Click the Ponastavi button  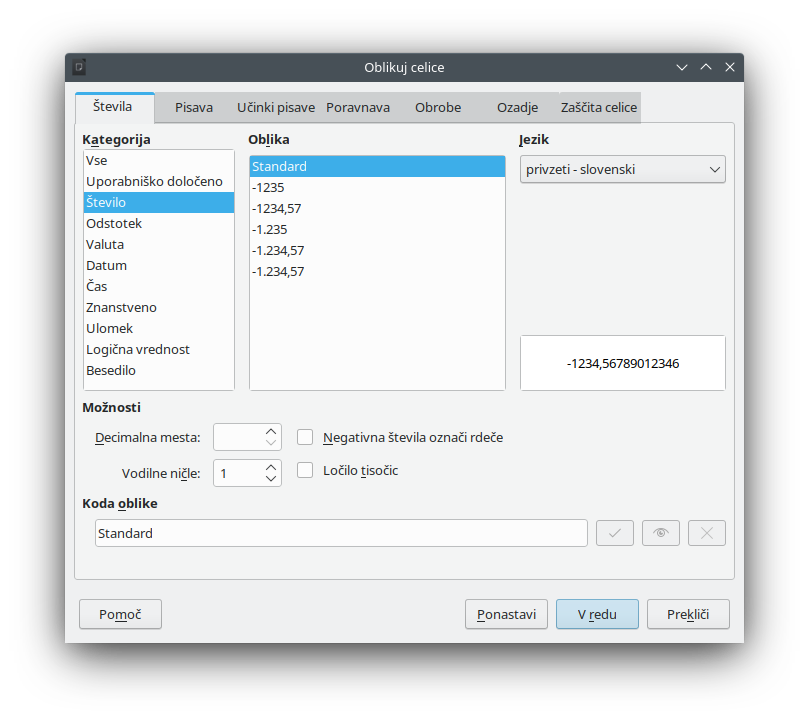coord(506,614)
